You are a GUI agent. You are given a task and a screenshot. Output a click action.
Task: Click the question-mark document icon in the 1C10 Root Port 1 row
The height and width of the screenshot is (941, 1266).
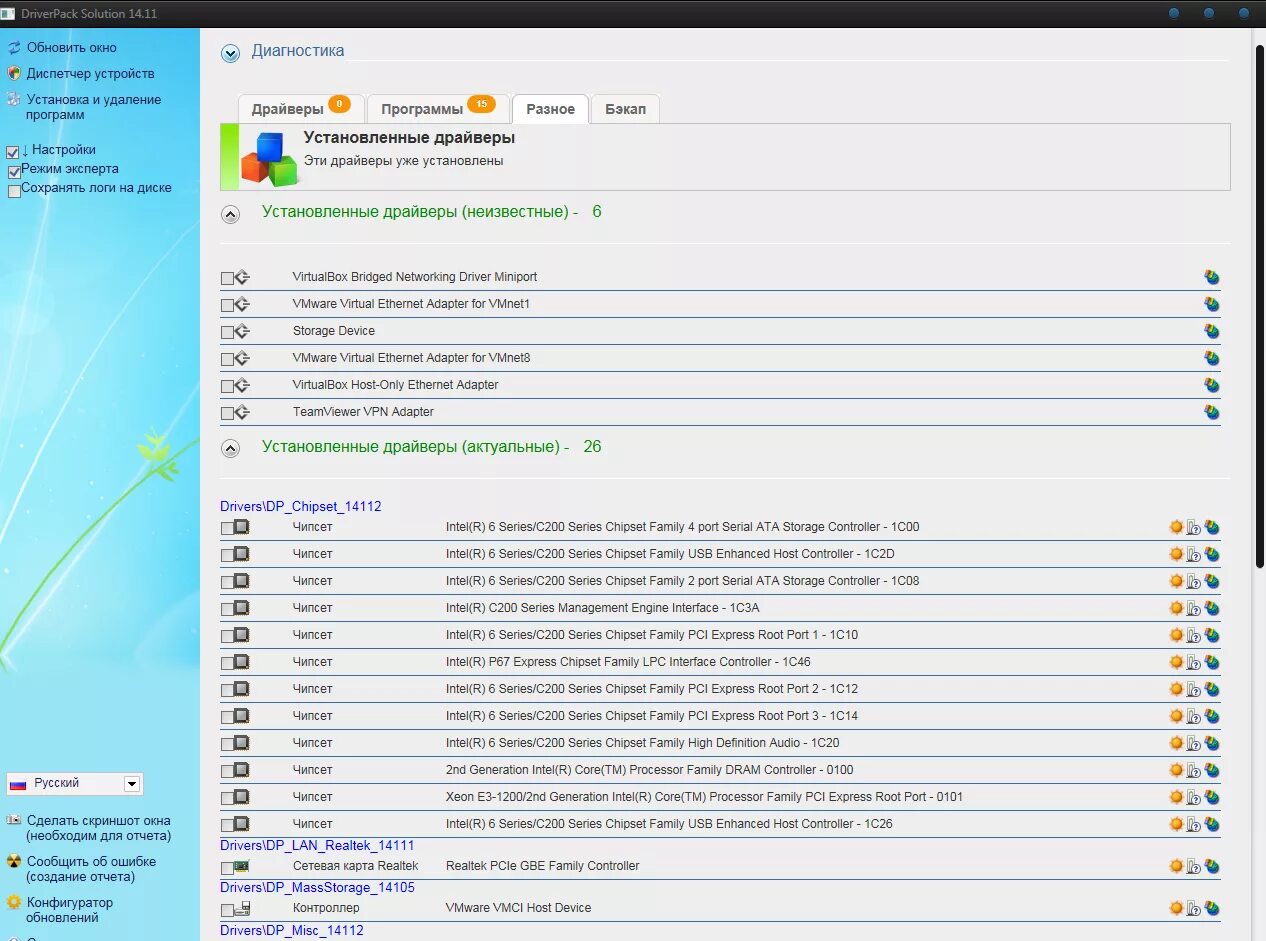[1194, 635]
